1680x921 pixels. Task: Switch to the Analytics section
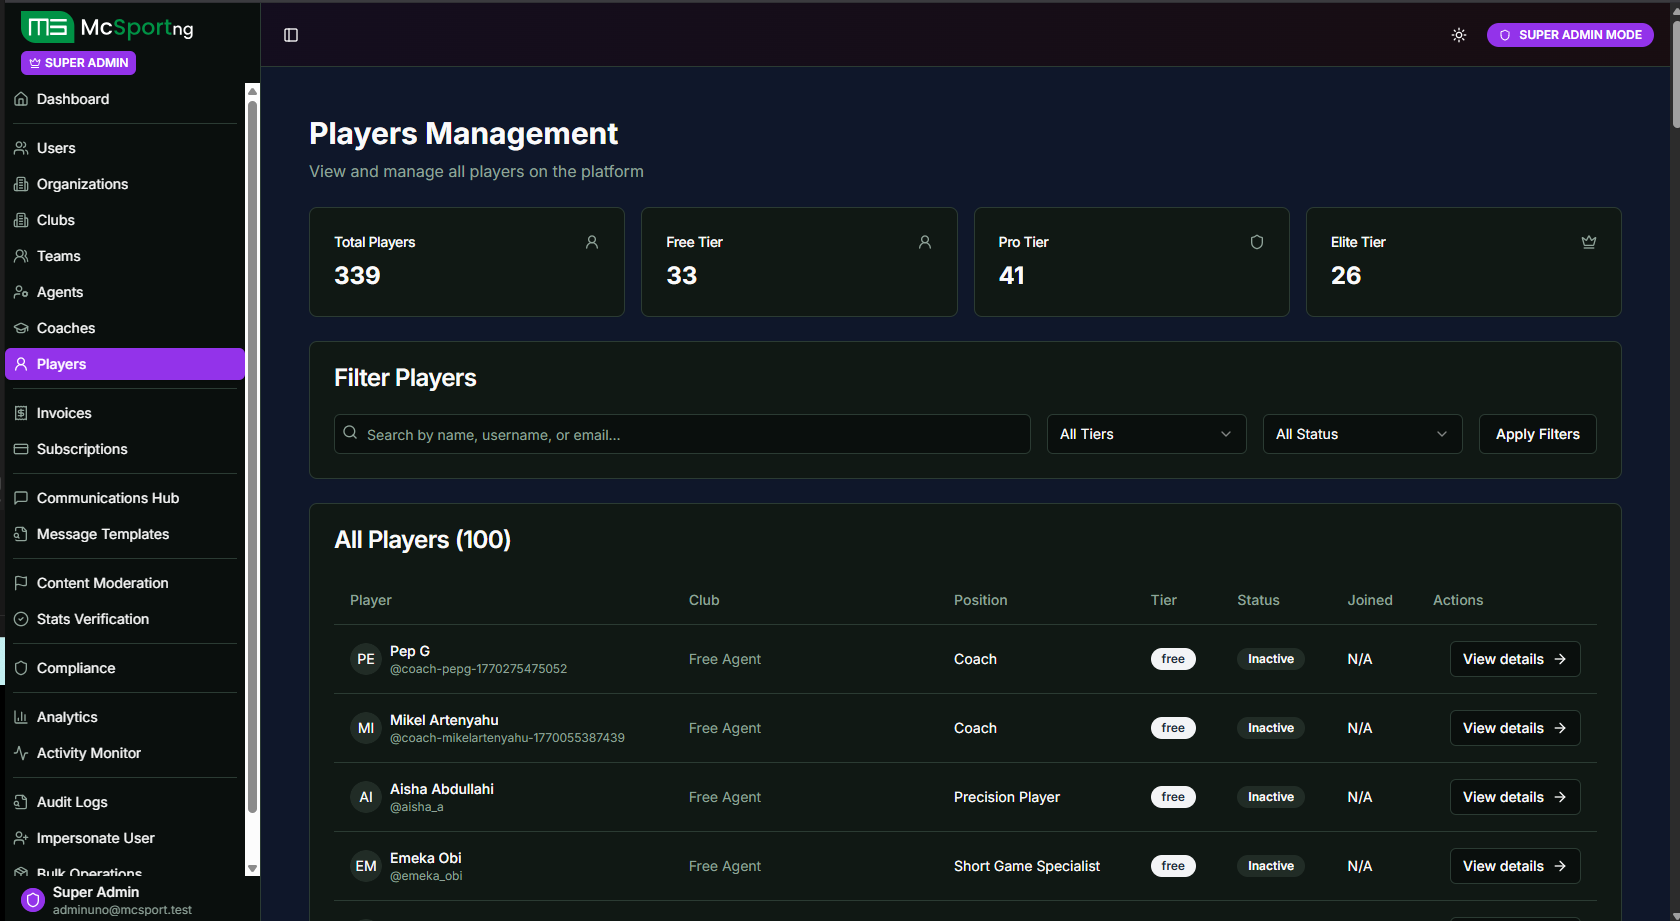coord(67,717)
